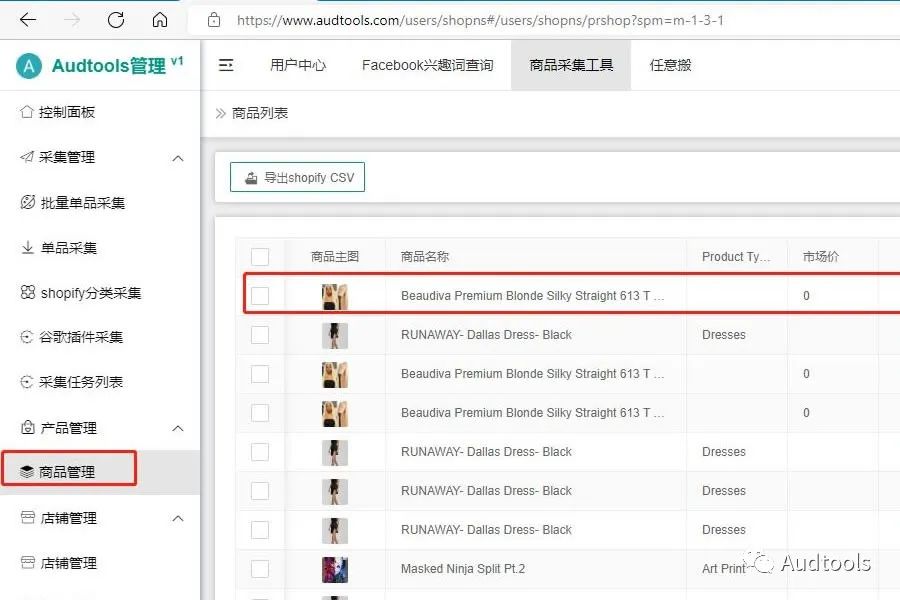Click the 导出shopify CSV export button
This screenshot has height=600, width=900.
tap(297, 177)
